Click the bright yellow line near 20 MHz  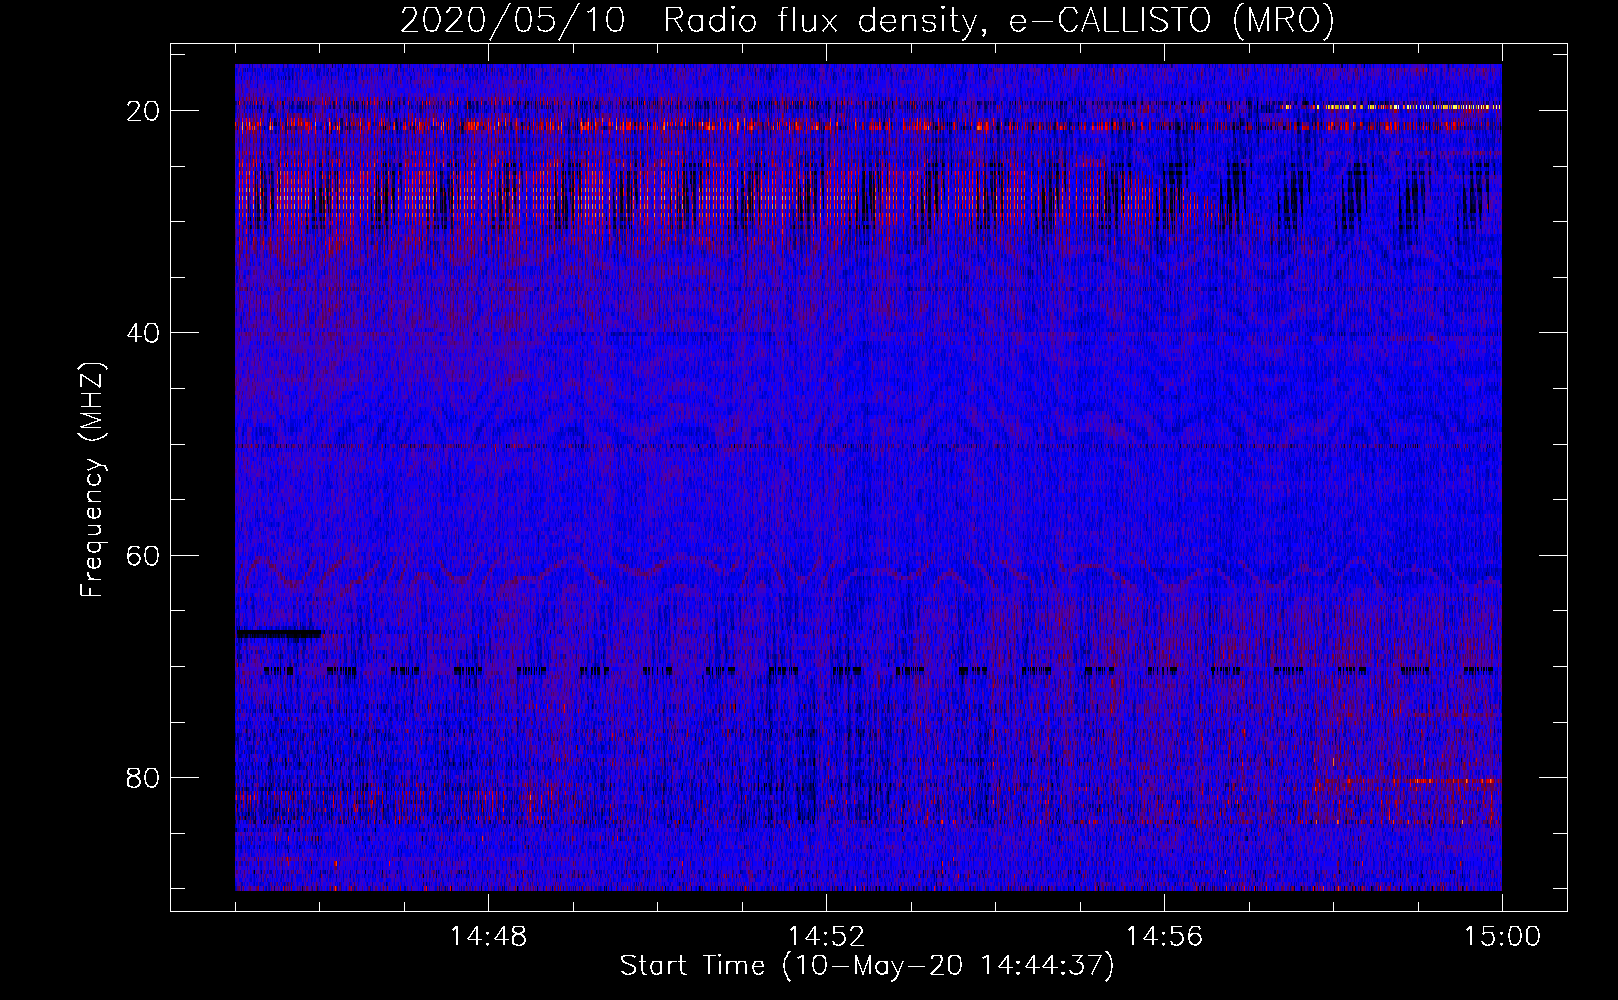tap(1390, 107)
